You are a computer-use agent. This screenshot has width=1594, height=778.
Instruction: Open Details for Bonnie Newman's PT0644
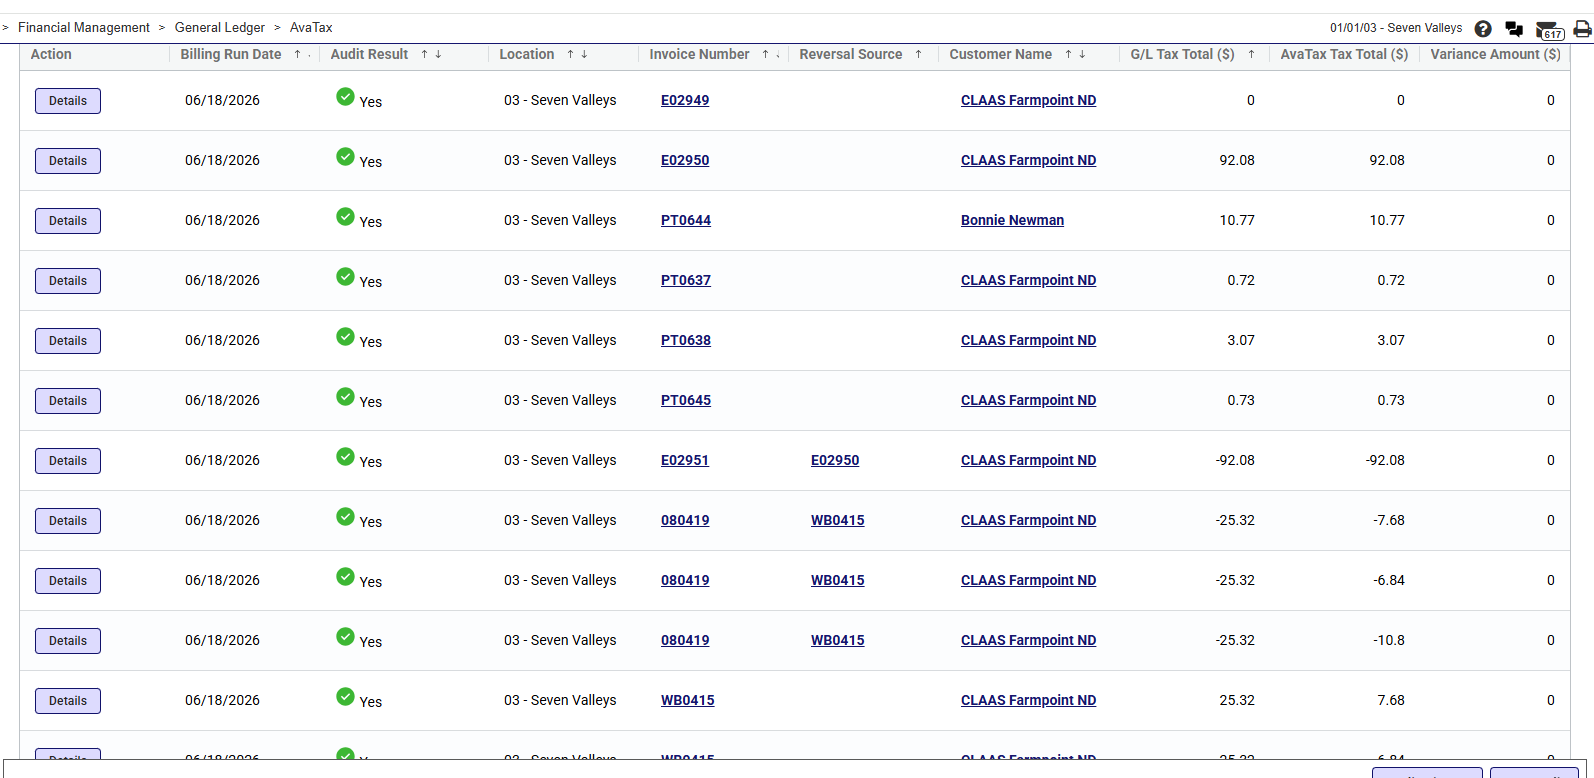pyautogui.click(x=68, y=221)
